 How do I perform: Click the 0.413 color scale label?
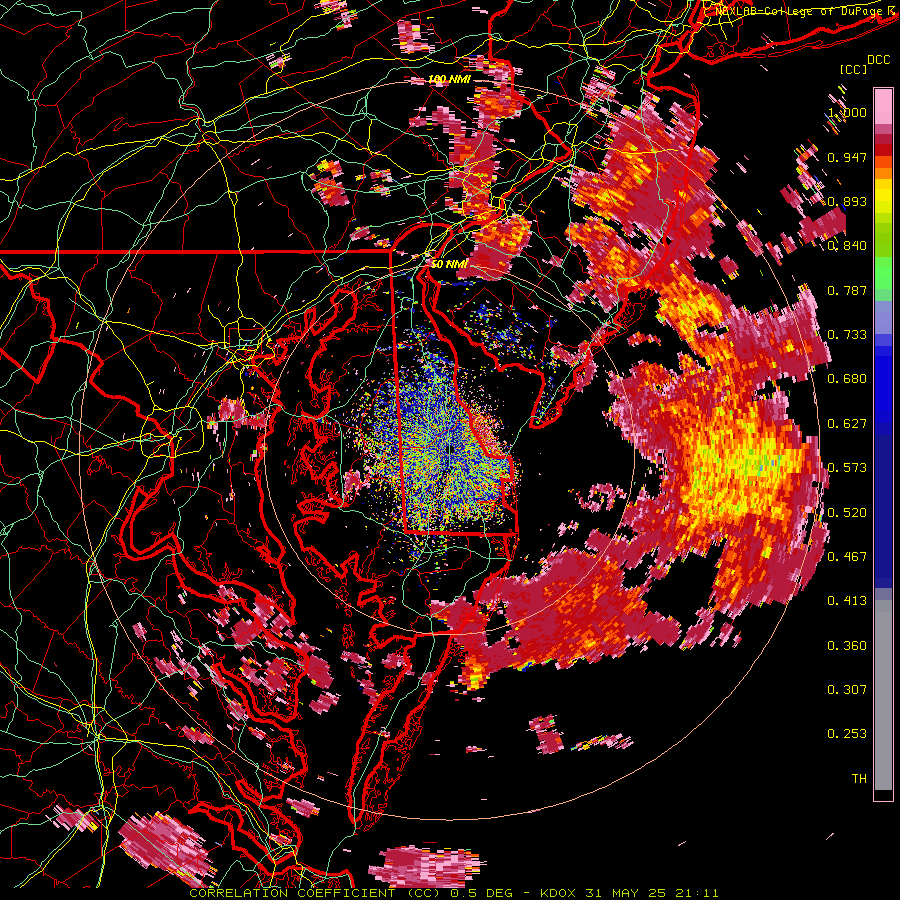847,600
